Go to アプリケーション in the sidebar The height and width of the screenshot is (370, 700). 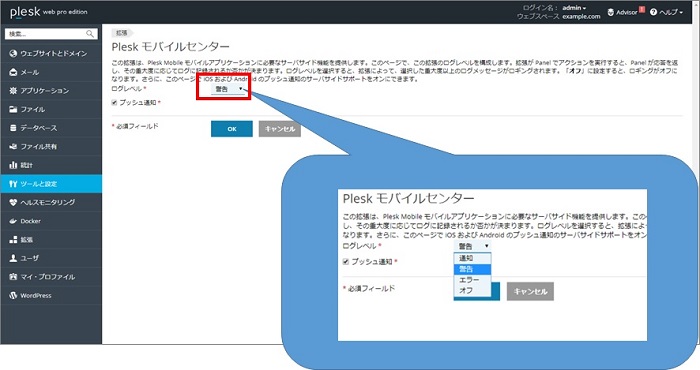pyautogui.click(x=51, y=91)
